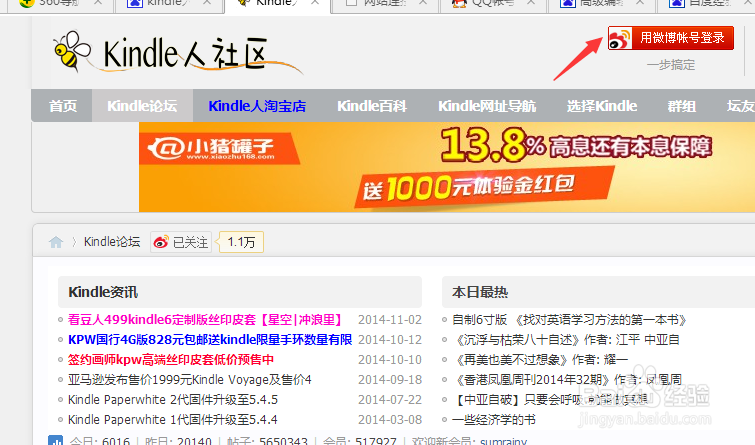Image resolution: width=755 pixels, height=445 pixels.
Task: Open hot post 【中亚自破】只要会呼吸
Action: point(552,400)
